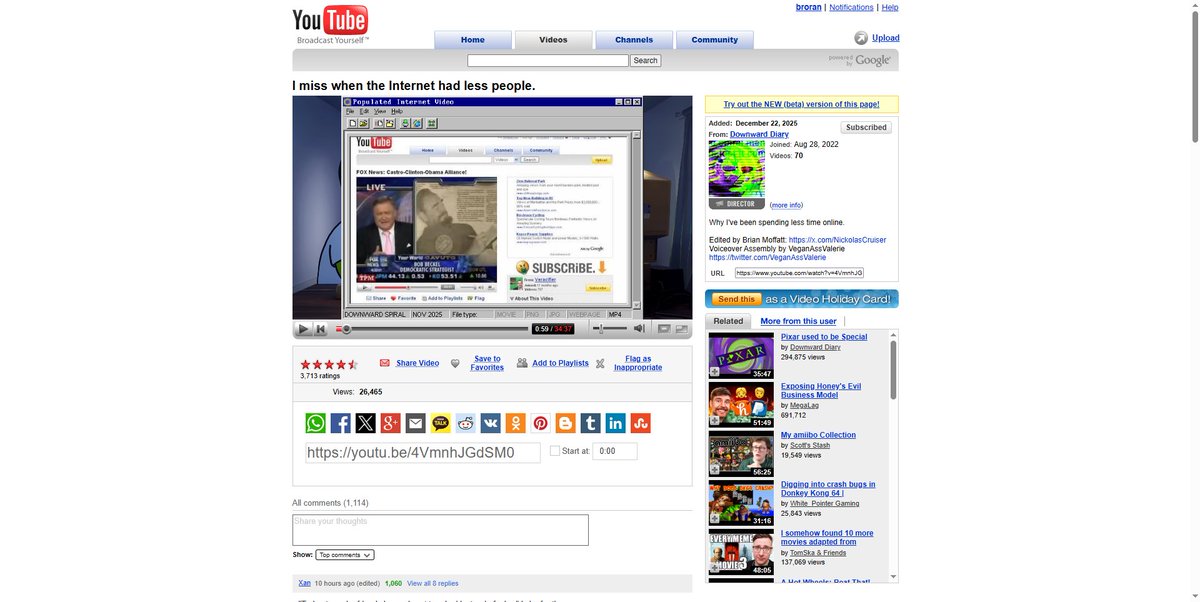Open the Help link at top
The height and width of the screenshot is (602, 1200).
point(890,7)
